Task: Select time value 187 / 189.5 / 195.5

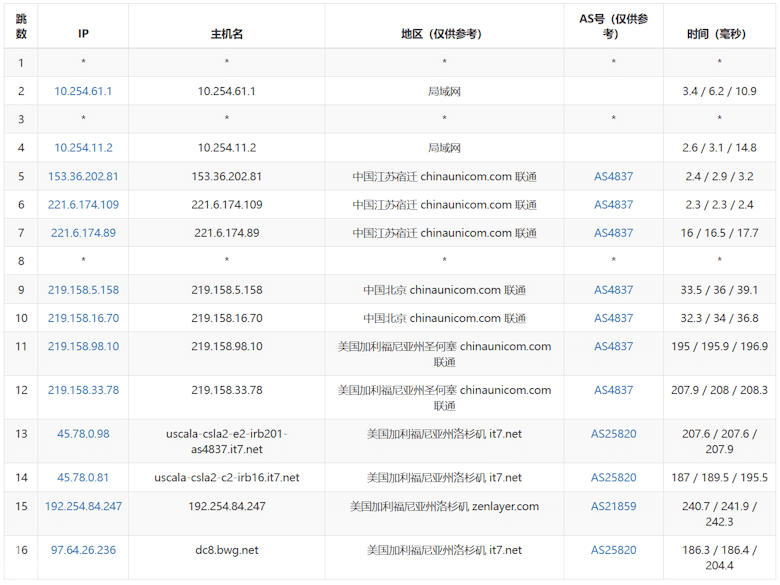Action: pos(719,478)
